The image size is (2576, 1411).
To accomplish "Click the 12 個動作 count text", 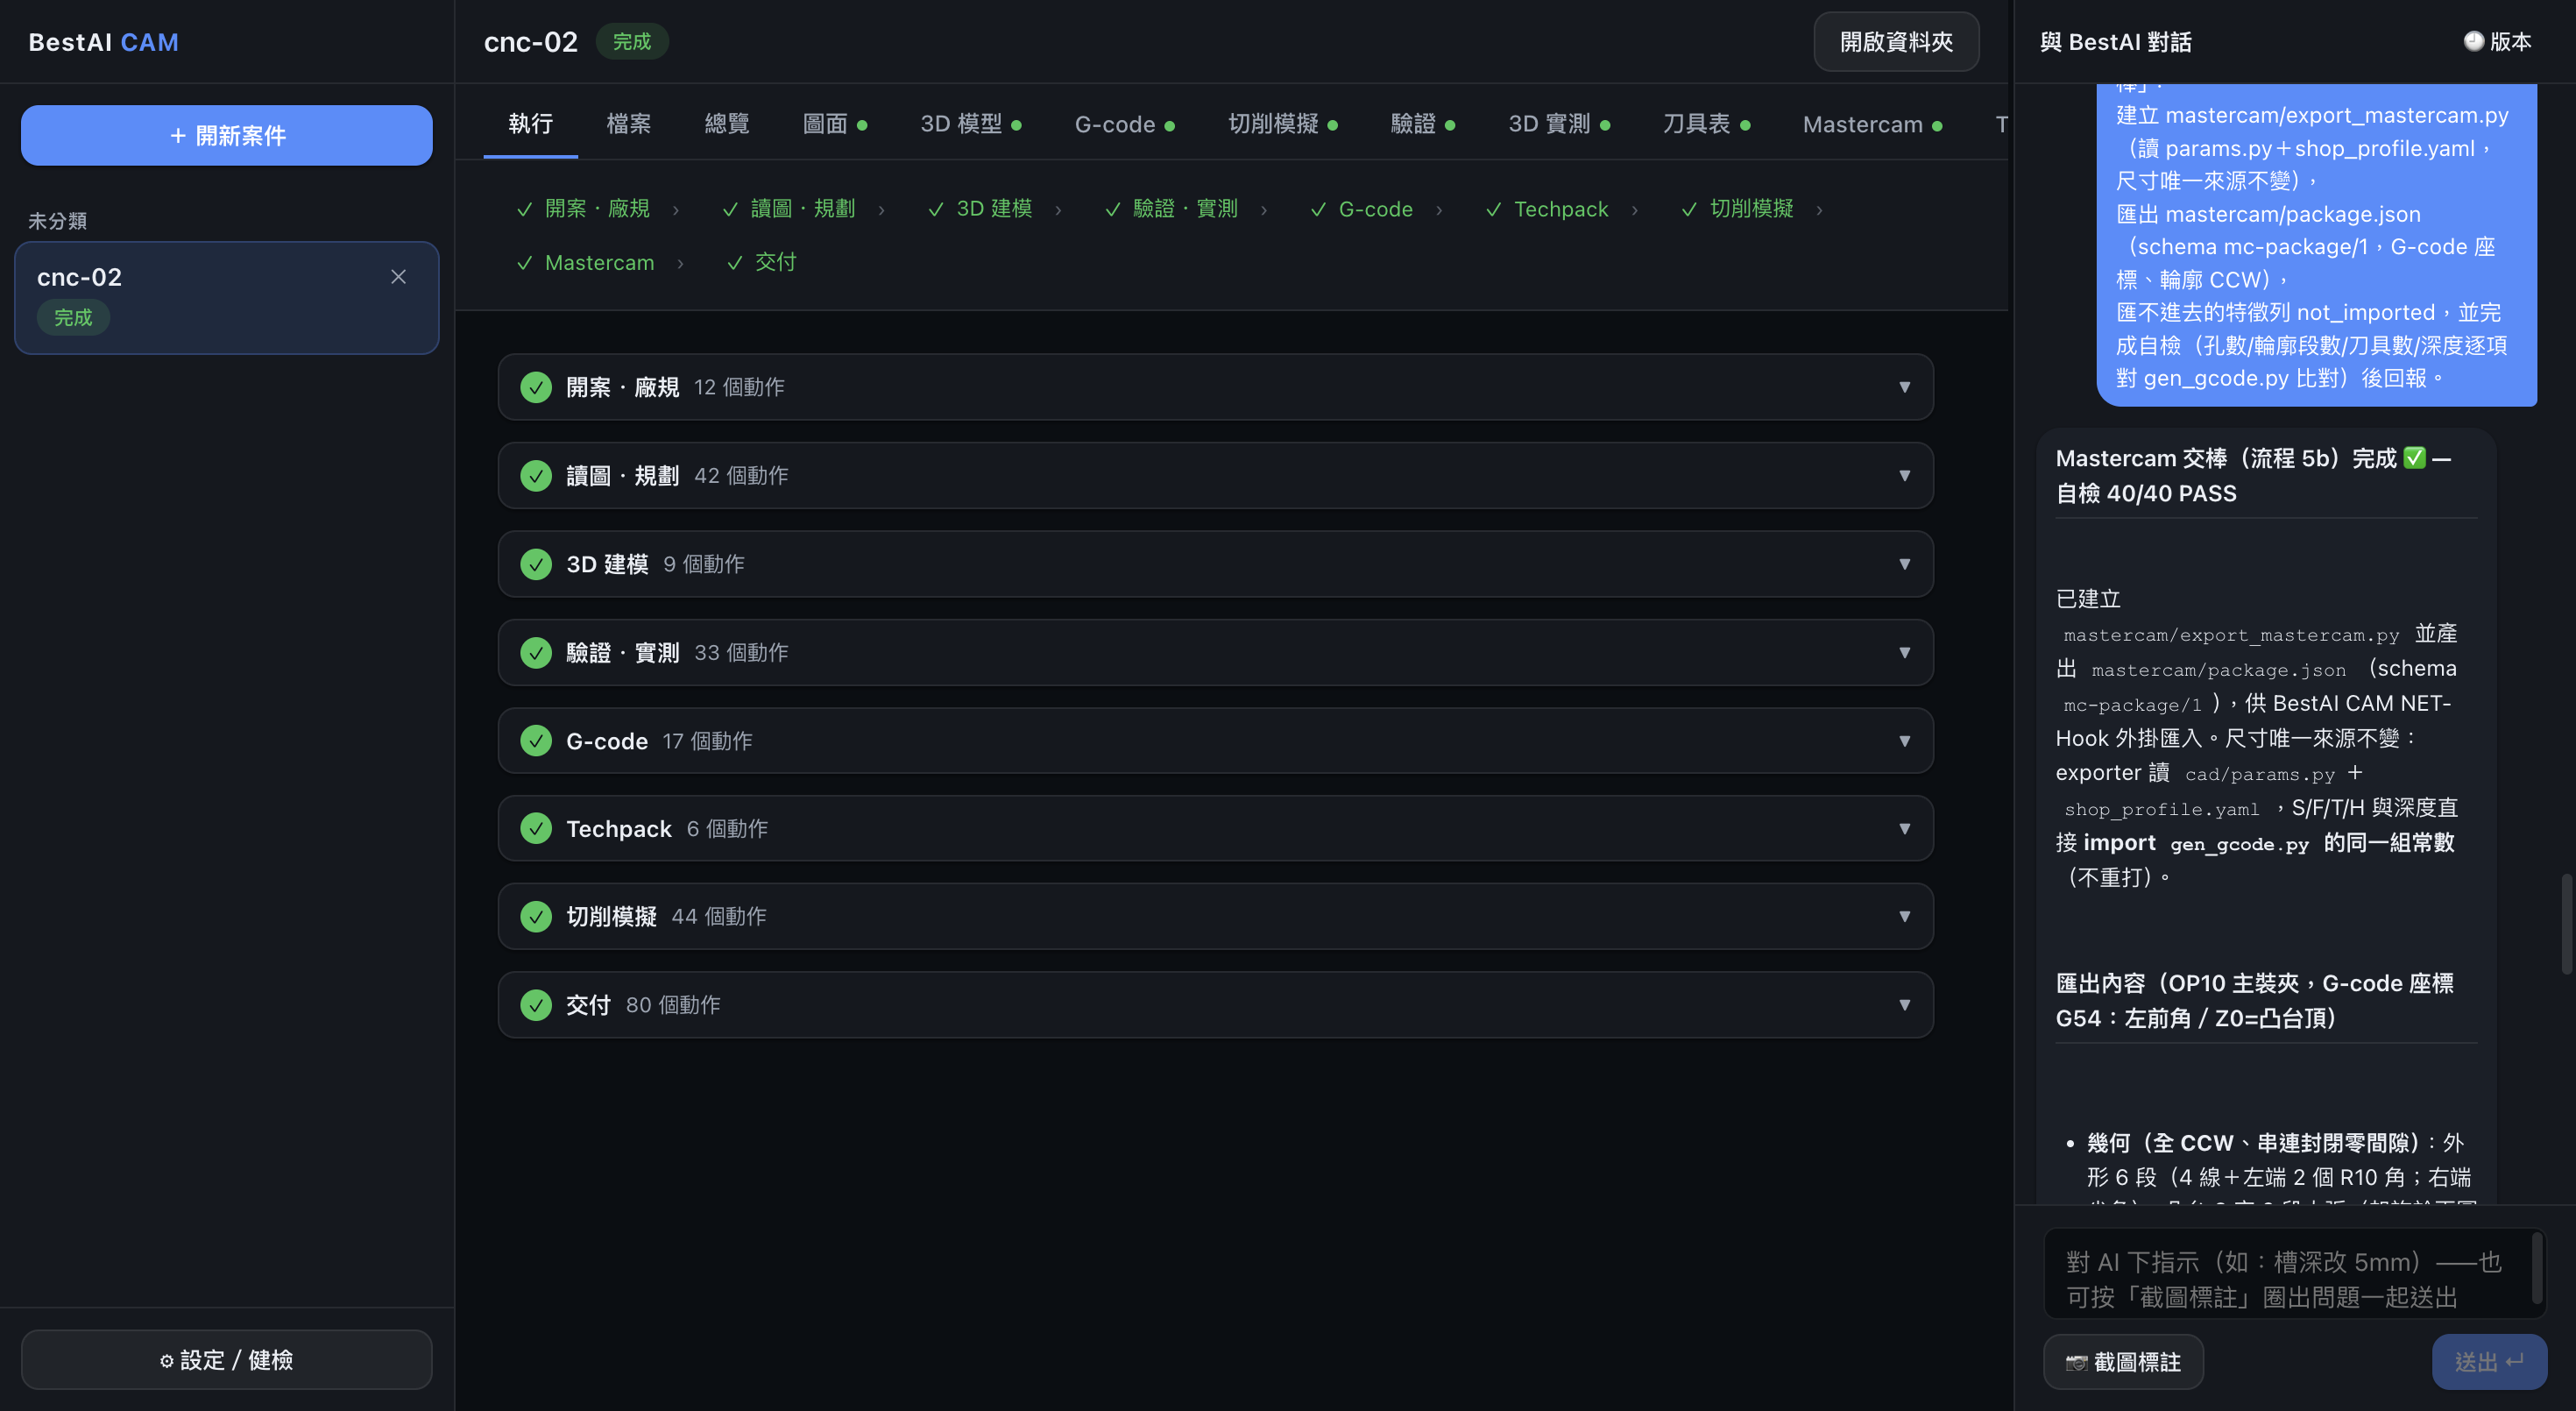I will [739, 387].
